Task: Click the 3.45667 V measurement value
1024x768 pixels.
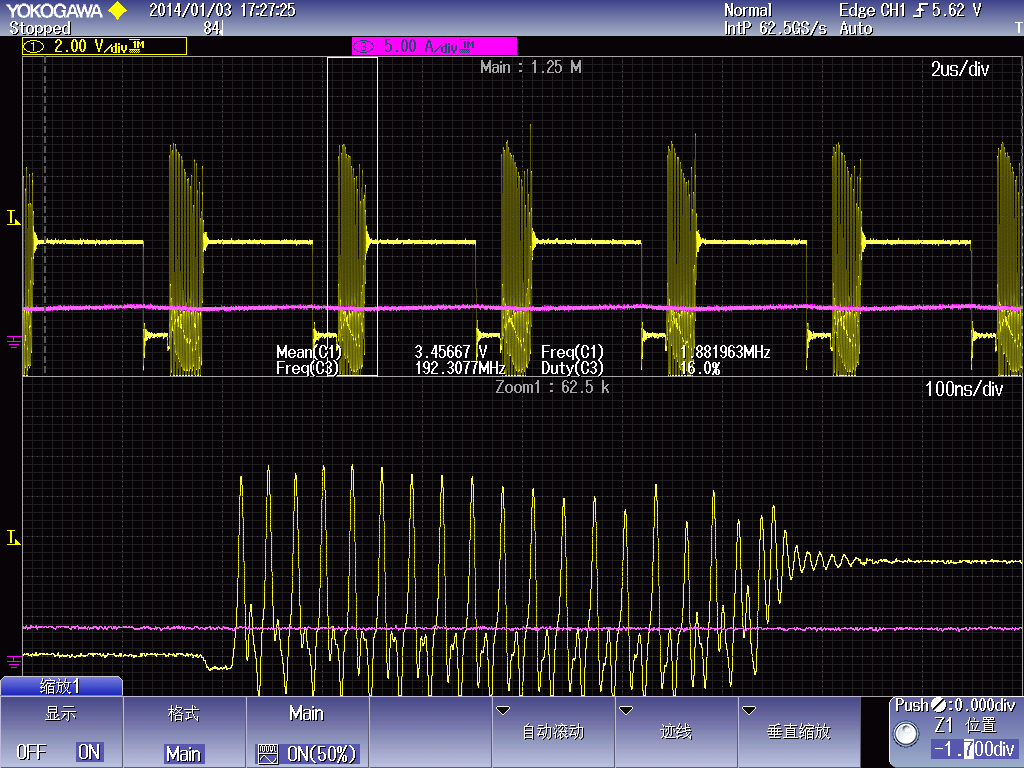Action: [451, 352]
